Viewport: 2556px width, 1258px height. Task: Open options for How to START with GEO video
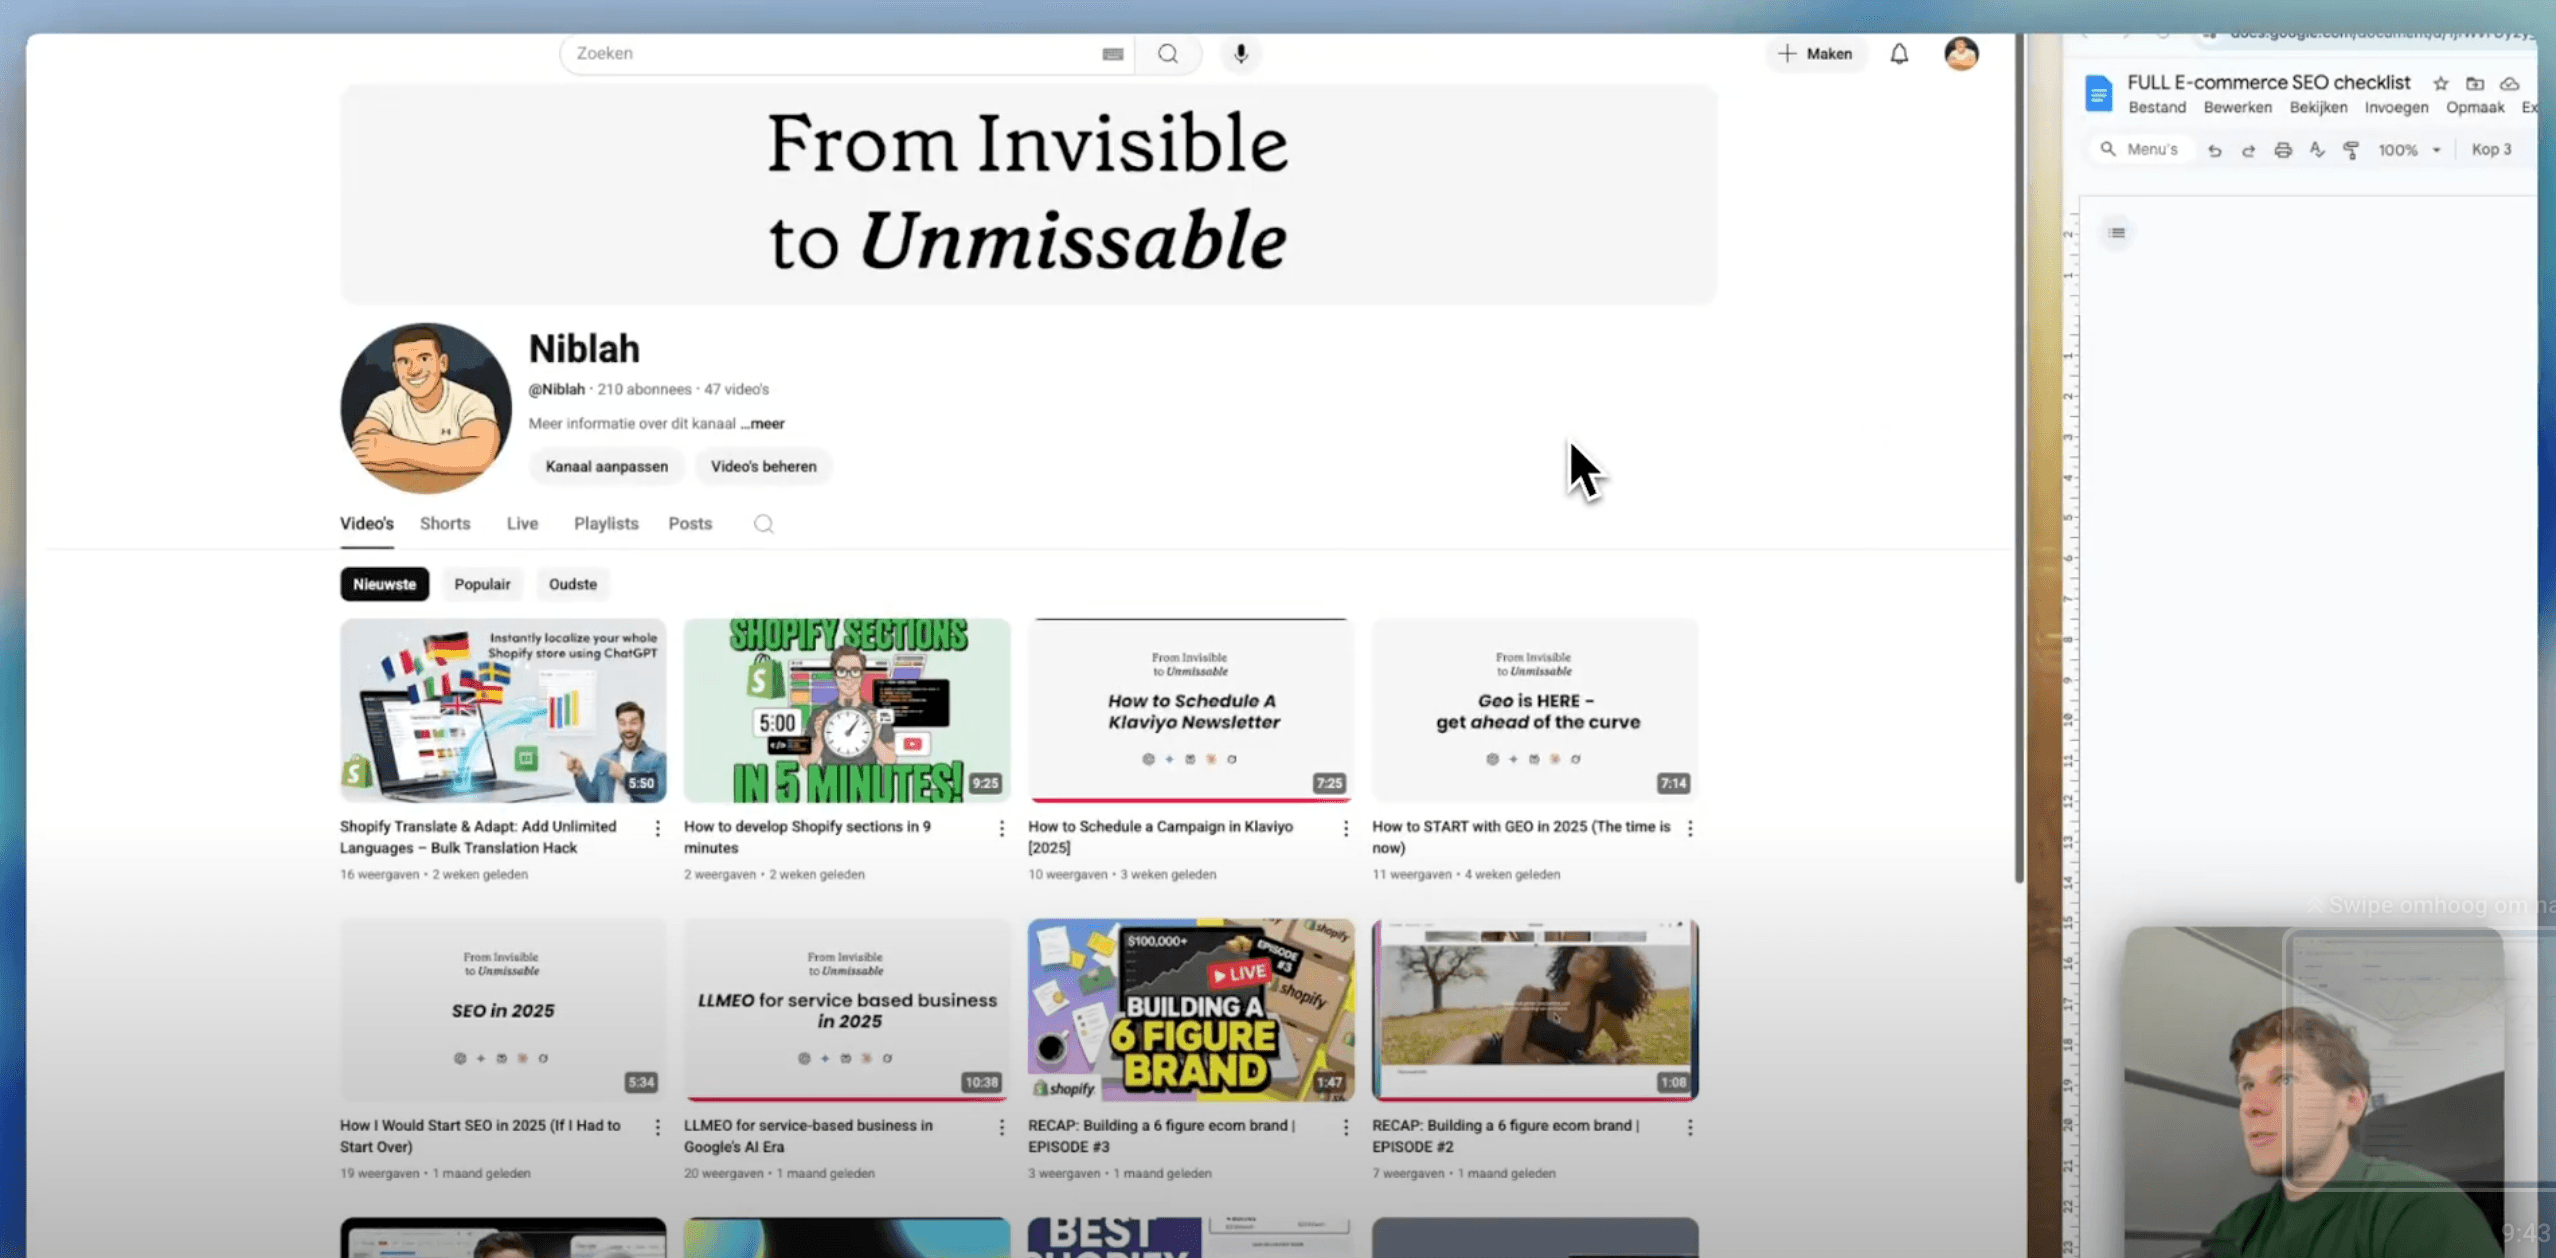(x=1689, y=828)
